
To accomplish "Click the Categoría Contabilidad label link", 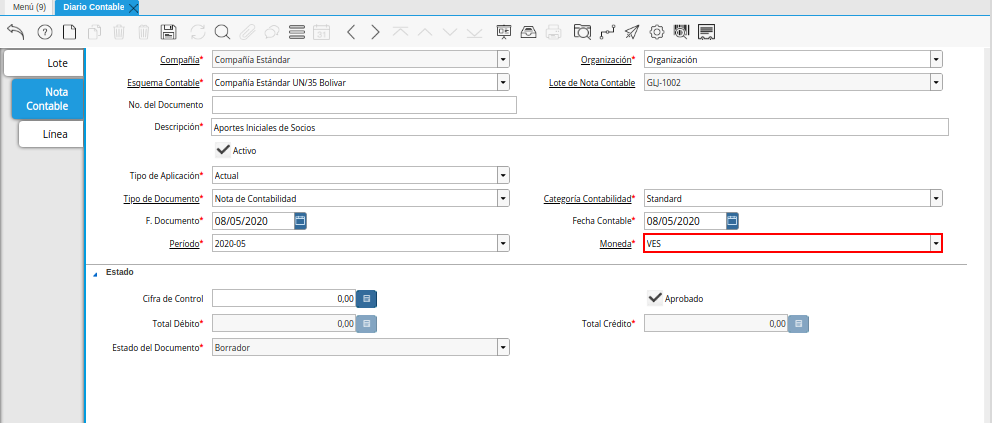I will click(x=588, y=199).
